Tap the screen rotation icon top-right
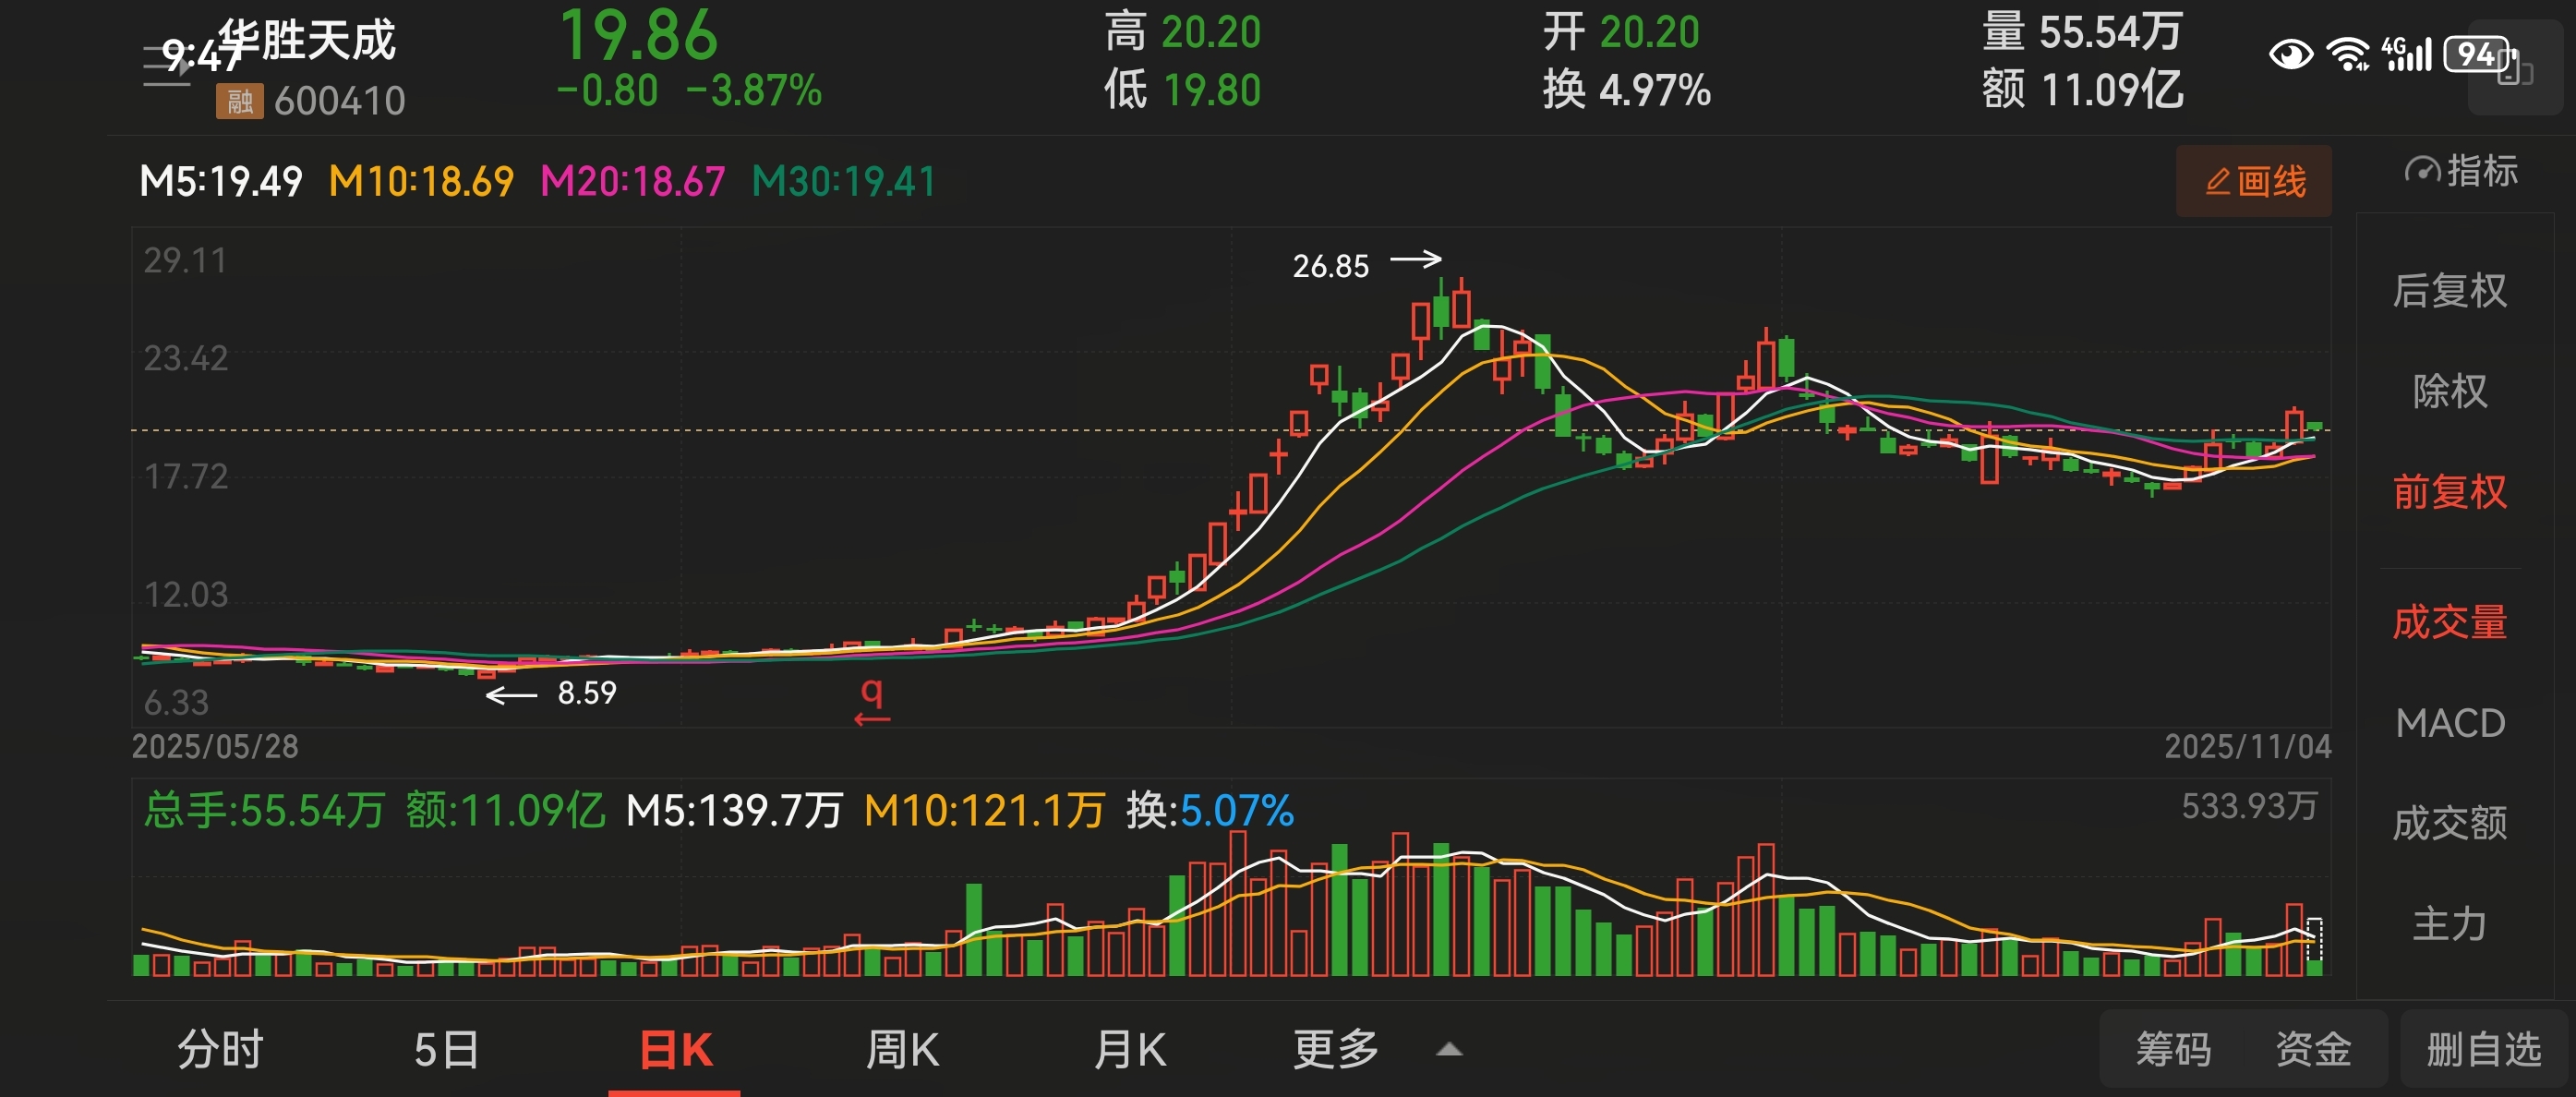2576x1097 pixels. tap(2514, 68)
